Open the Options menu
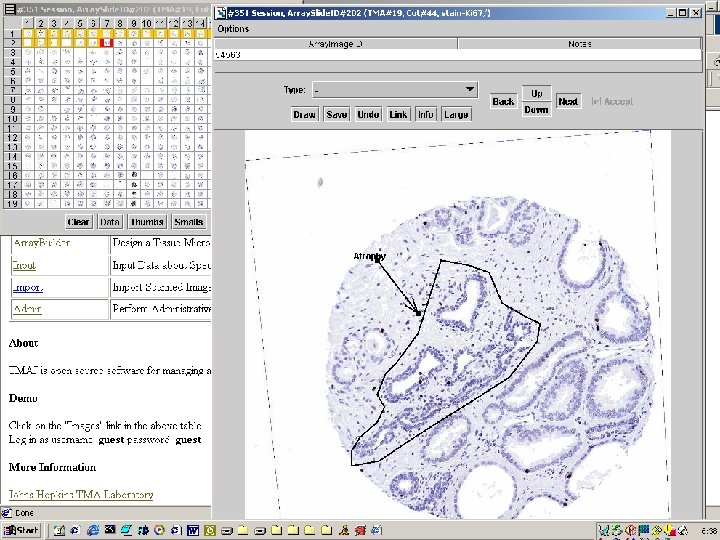This screenshot has height=540, width=720. (233, 29)
